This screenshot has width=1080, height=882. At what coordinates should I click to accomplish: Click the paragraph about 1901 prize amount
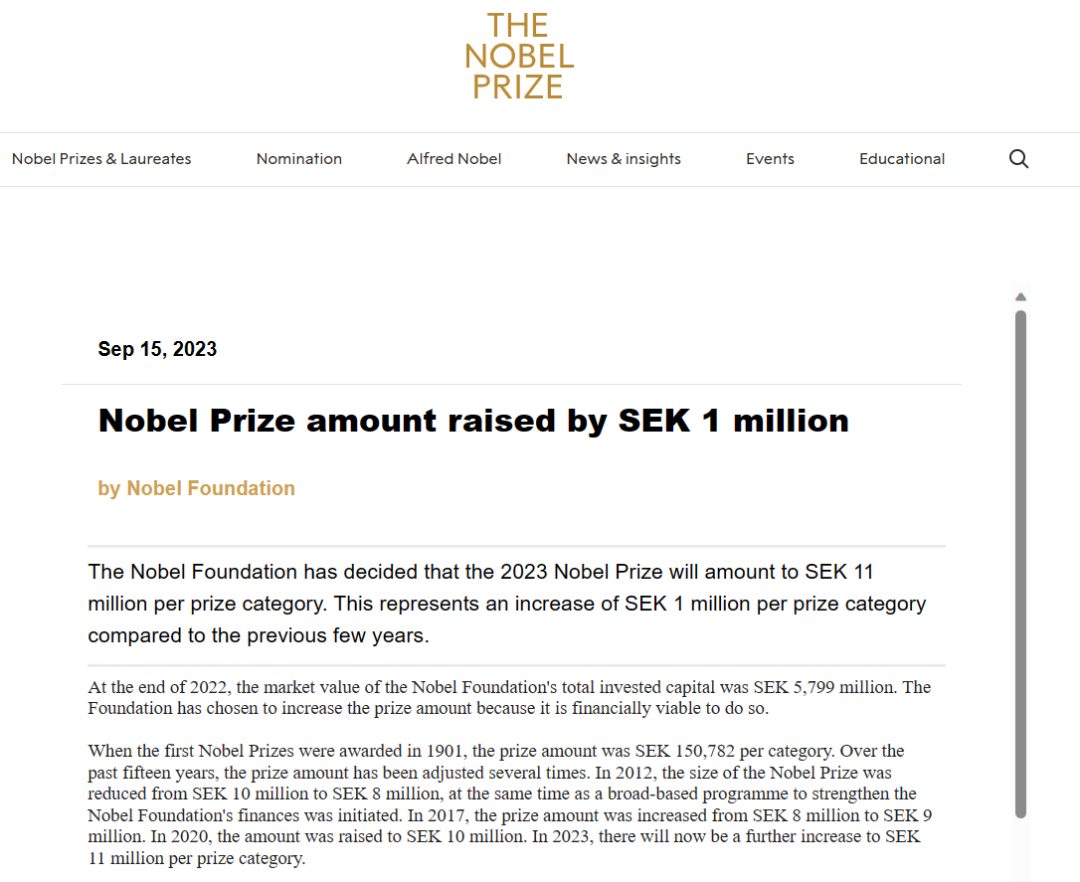point(510,804)
